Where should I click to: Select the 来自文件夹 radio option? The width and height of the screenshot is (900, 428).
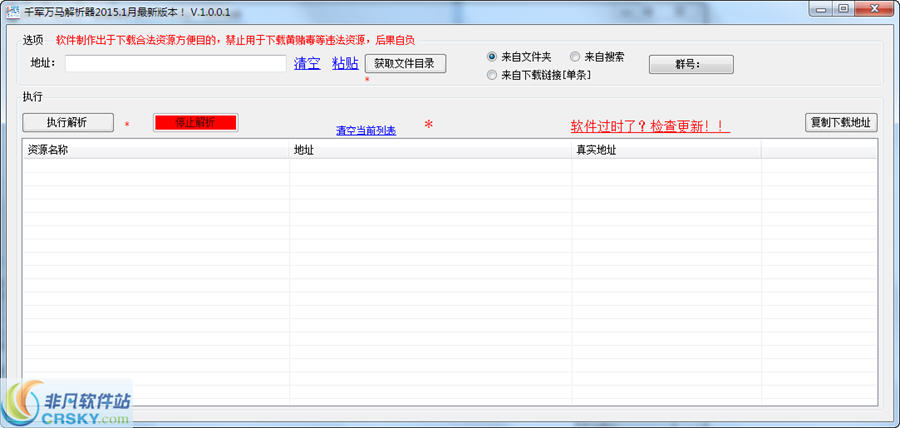519,57
